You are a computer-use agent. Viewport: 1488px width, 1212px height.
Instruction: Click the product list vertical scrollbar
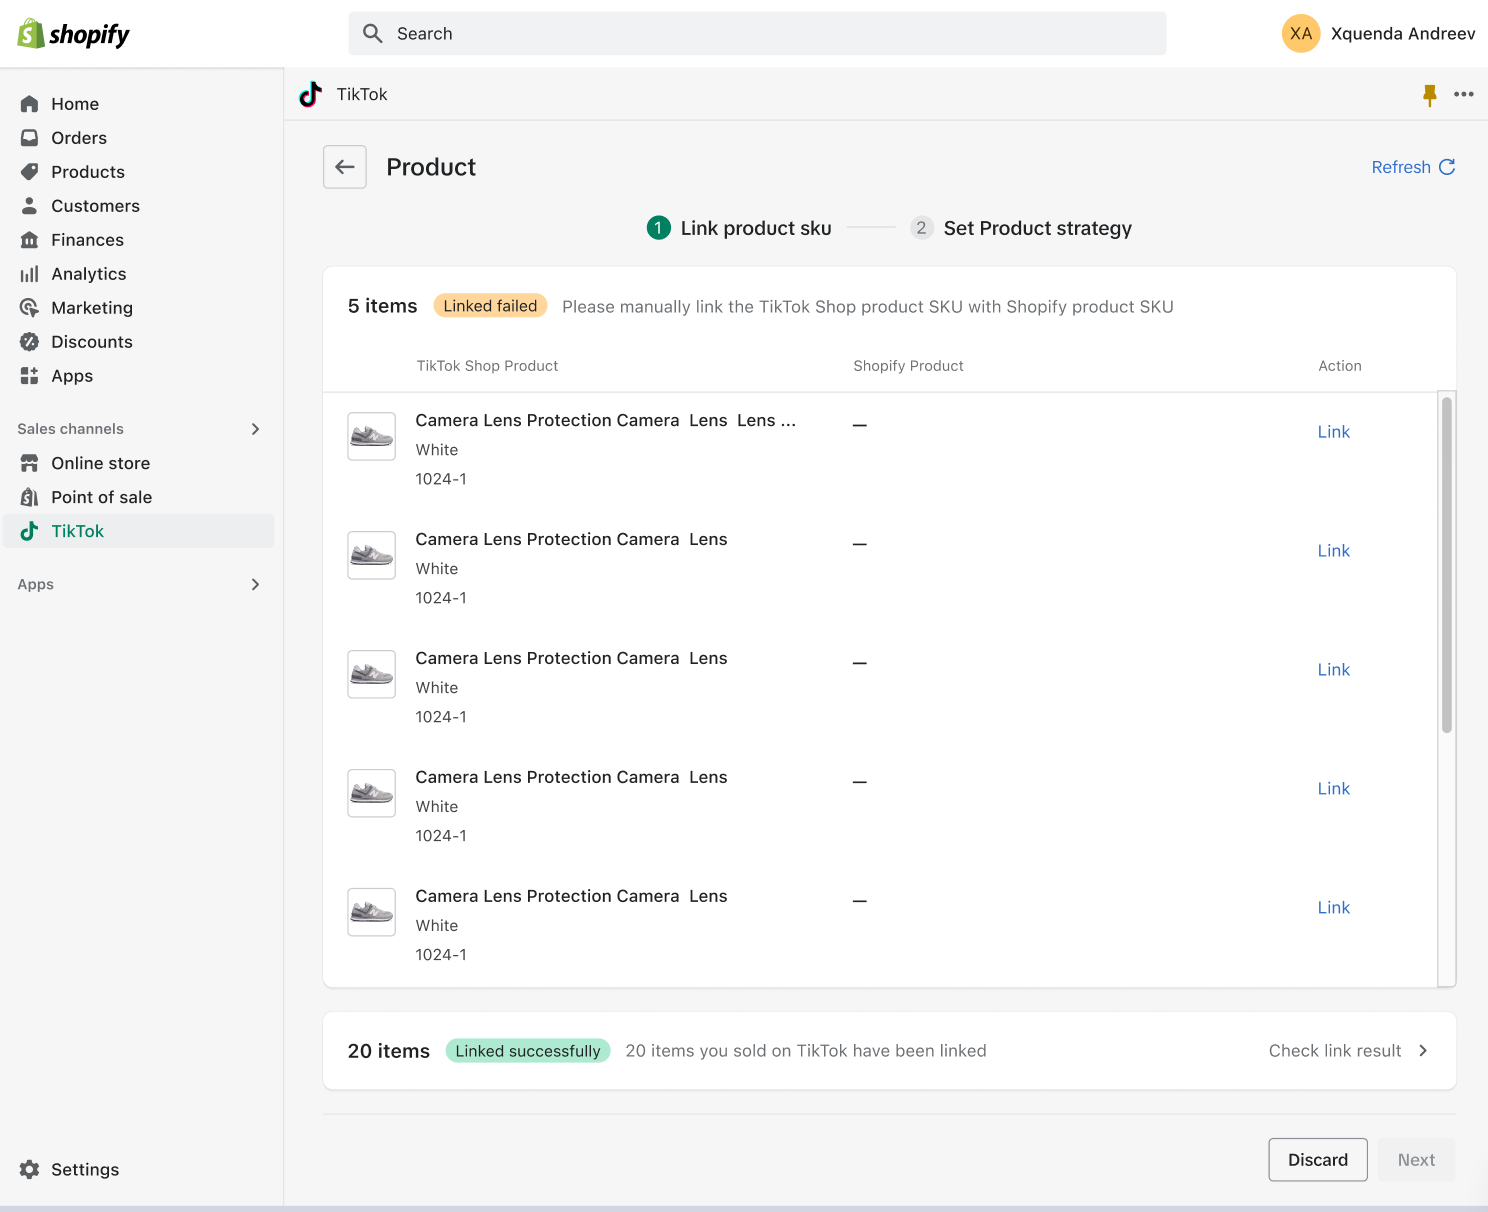tap(1446, 565)
